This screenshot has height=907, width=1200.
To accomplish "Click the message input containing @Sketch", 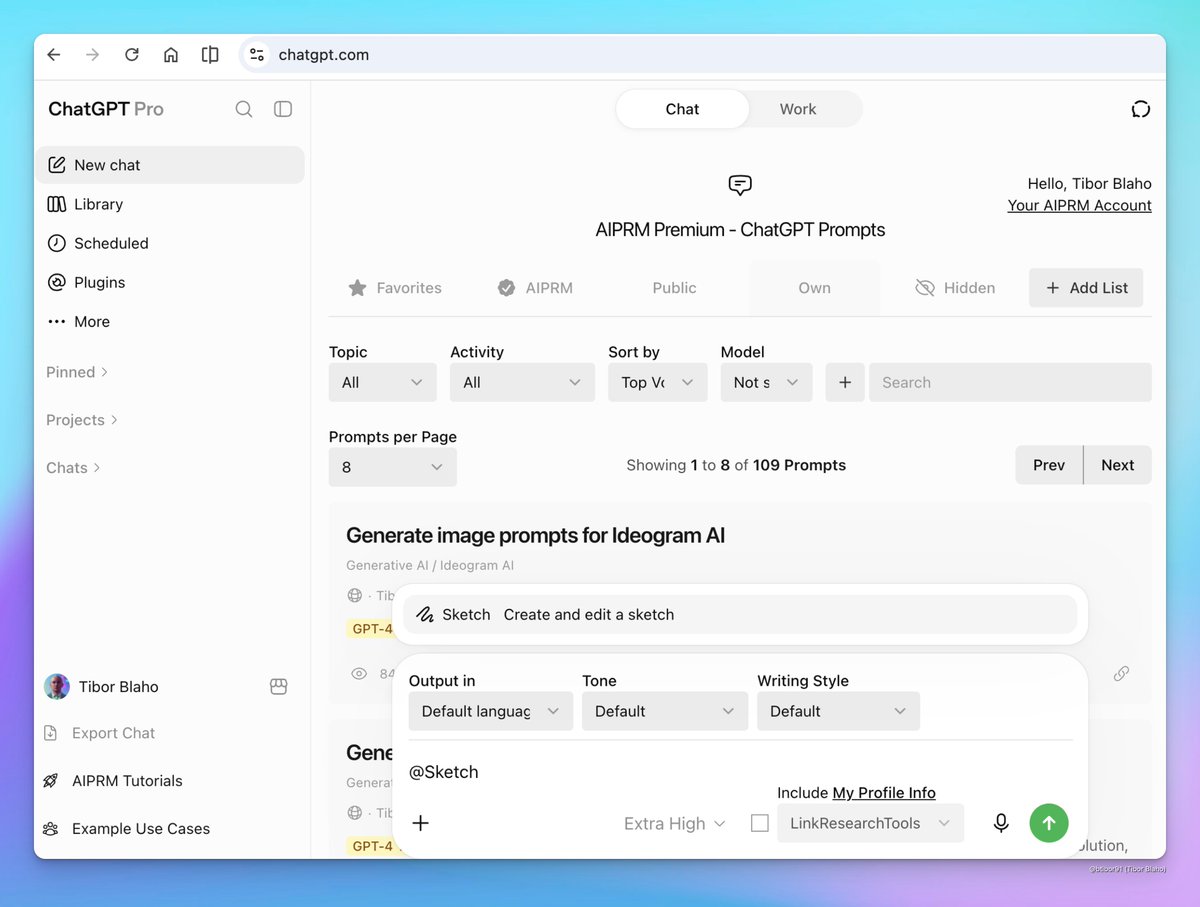I will (740, 772).
